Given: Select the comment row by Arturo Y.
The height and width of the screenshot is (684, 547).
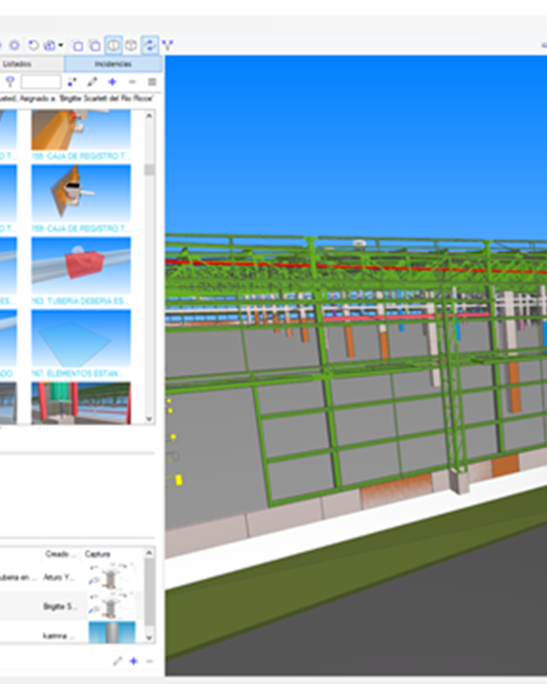Looking at the screenshot, I should [72, 577].
